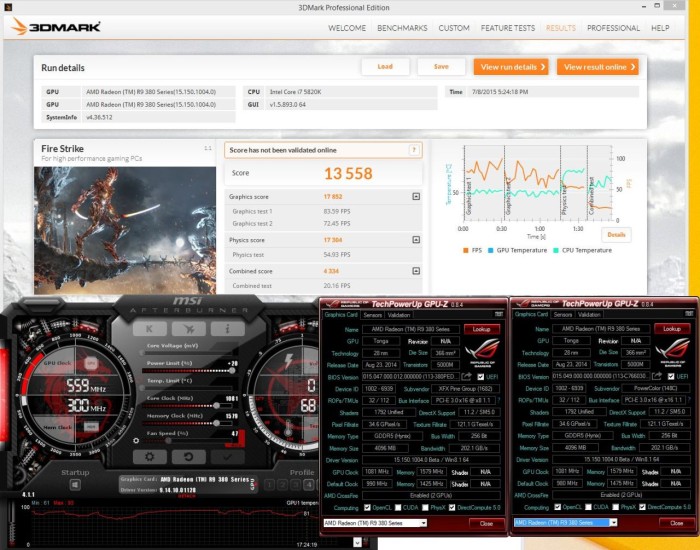Toggle CUDA checkbox in the PowerColor GPU-Z window
This screenshot has width=700, height=550.
(588, 507)
